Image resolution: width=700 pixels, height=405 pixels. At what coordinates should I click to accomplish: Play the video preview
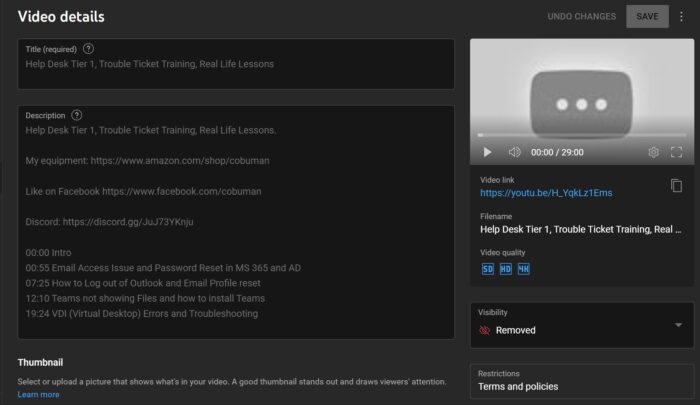pyautogui.click(x=488, y=152)
